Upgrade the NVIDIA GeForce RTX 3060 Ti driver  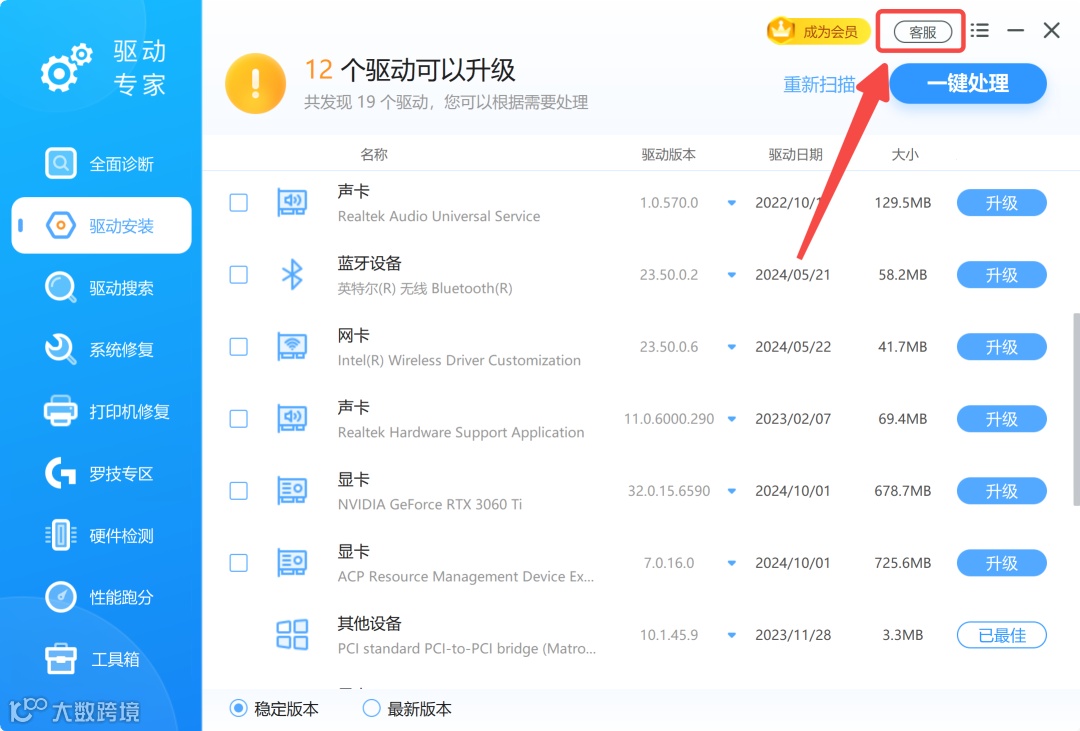(x=1001, y=491)
